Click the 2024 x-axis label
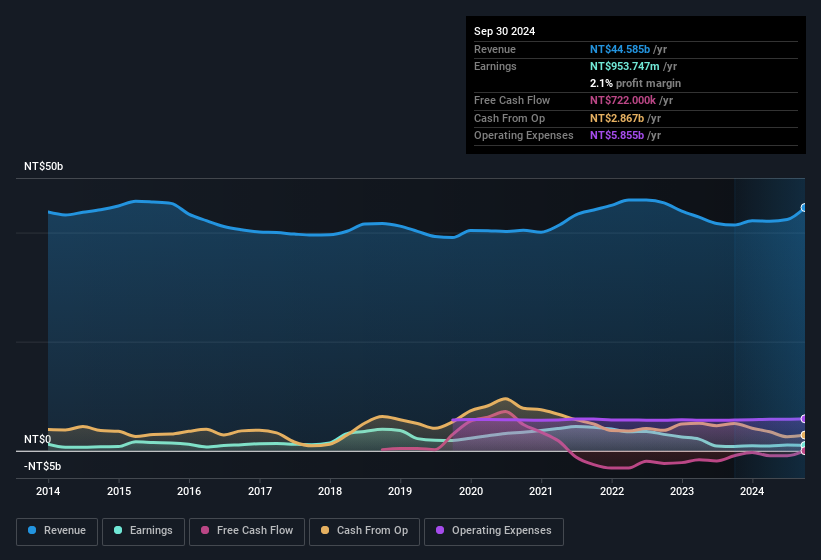Screen dimensions: 821x560 tap(752, 491)
